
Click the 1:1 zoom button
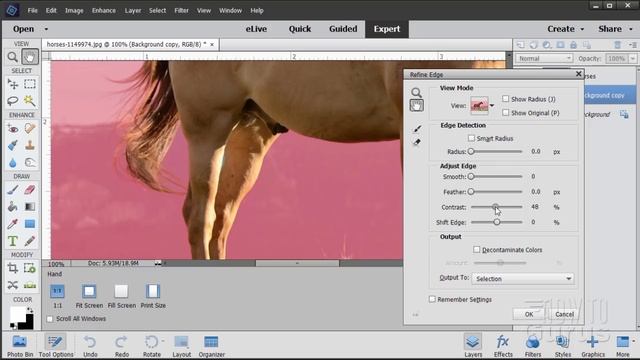58,296
